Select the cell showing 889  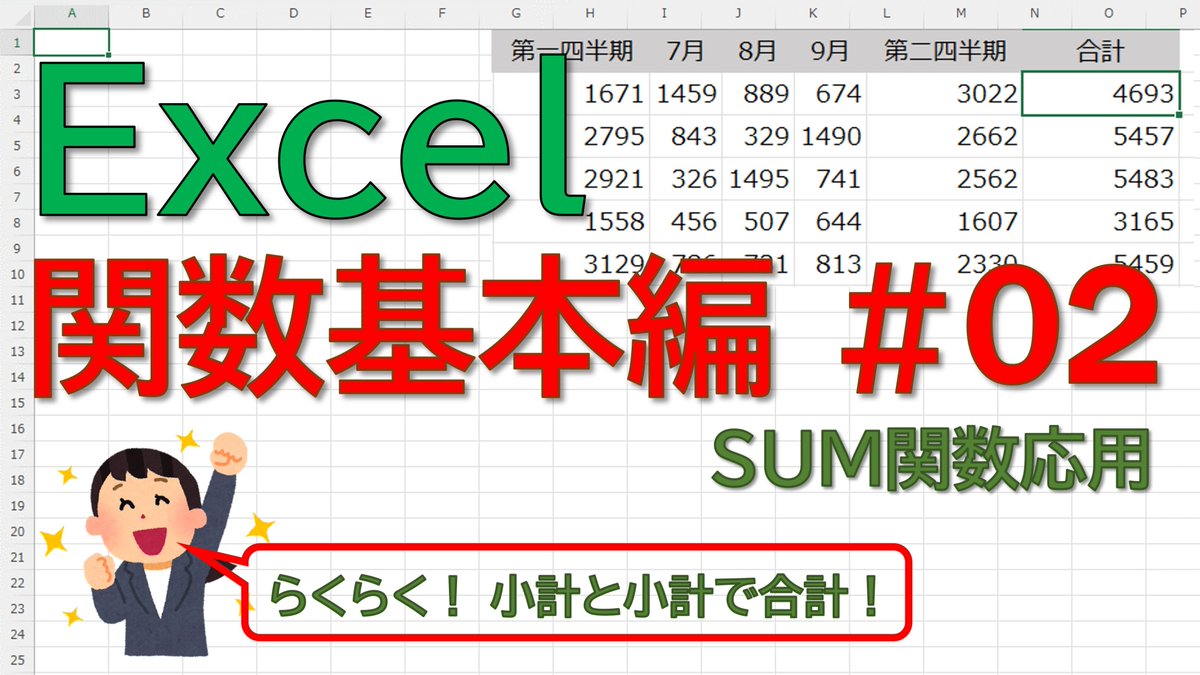pyautogui.click(x=758, y=94)
